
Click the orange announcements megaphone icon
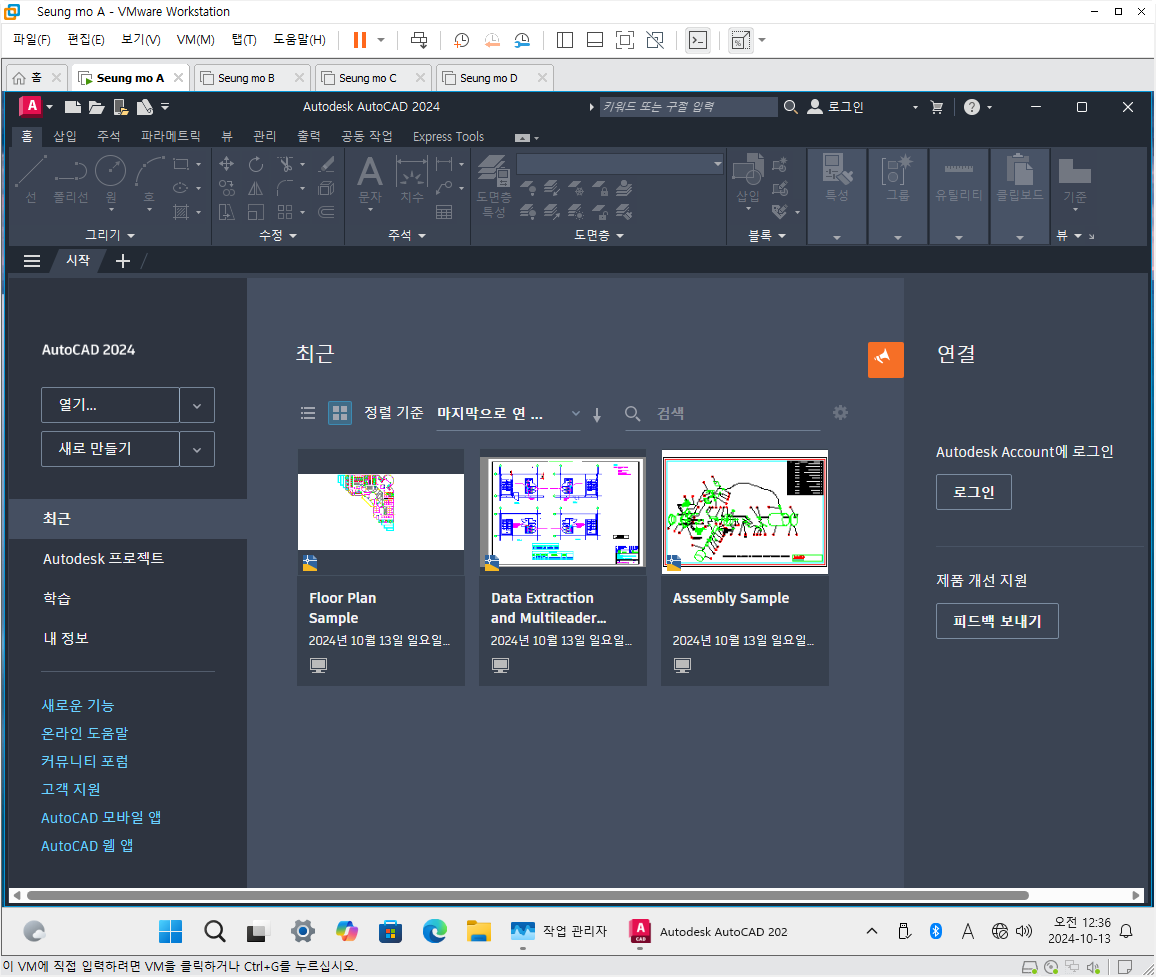885,360
